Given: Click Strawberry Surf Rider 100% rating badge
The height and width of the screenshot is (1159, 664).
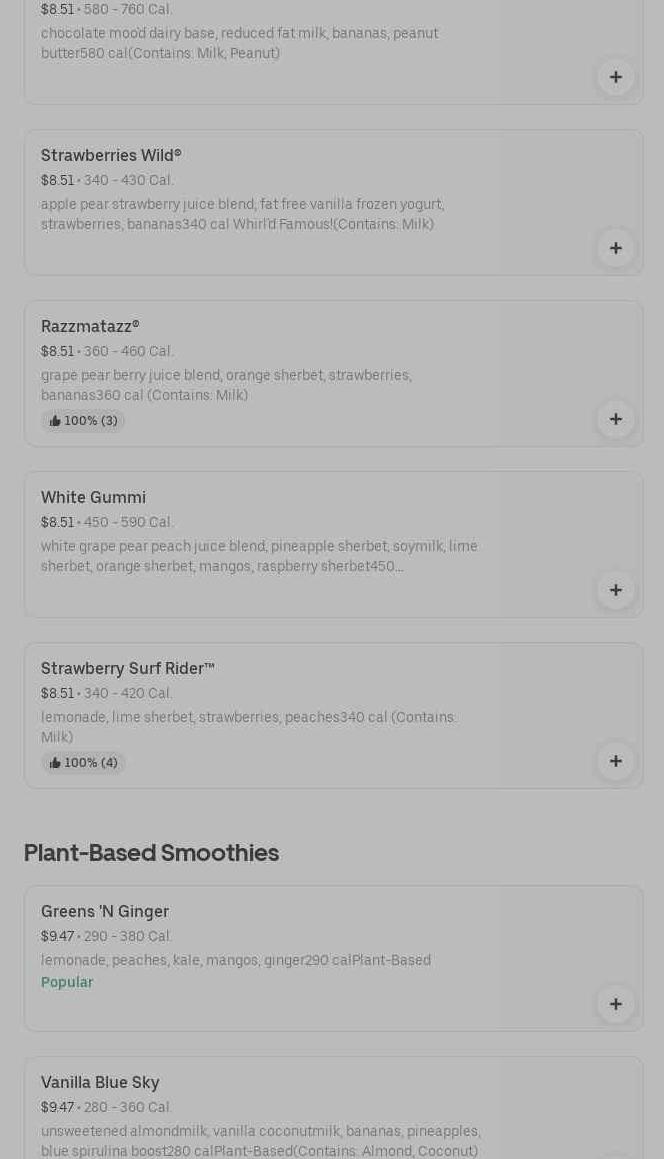Looking at the screenshot, I should pos(84,763).
